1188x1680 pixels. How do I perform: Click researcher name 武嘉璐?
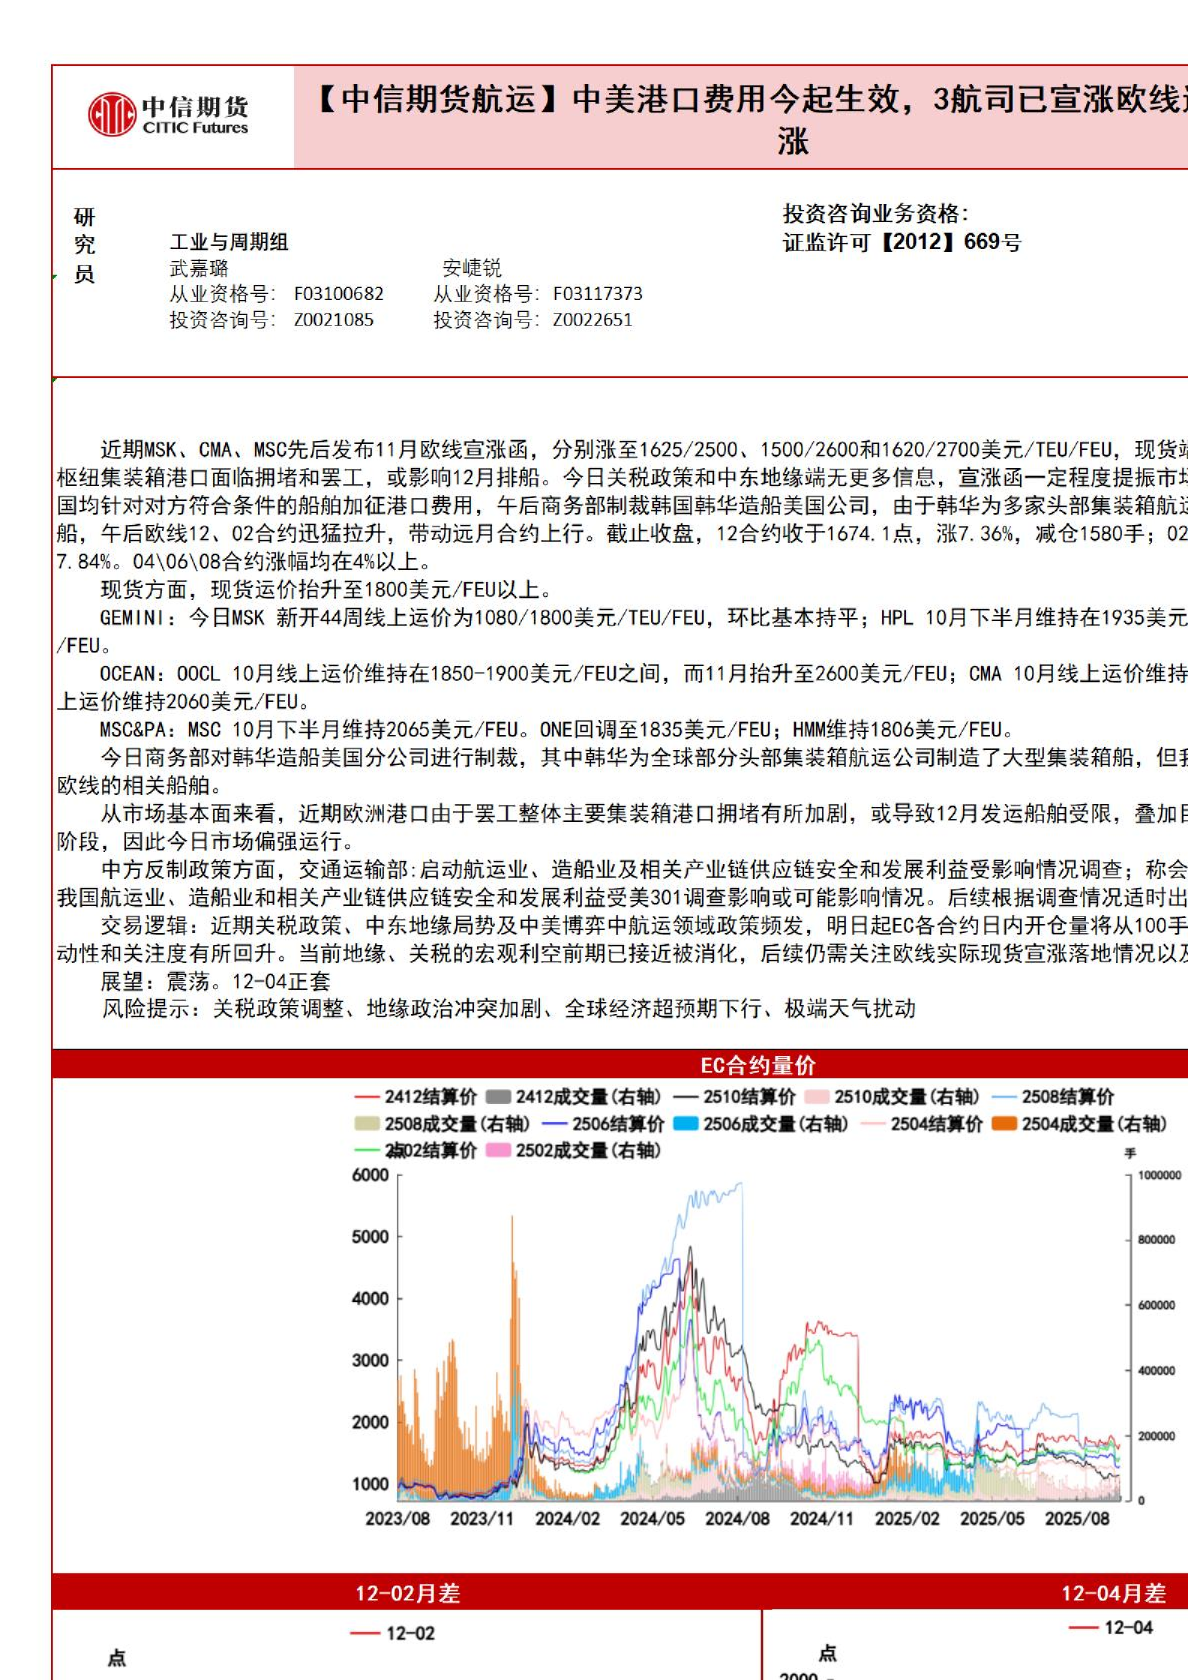(x=199, y=268)
